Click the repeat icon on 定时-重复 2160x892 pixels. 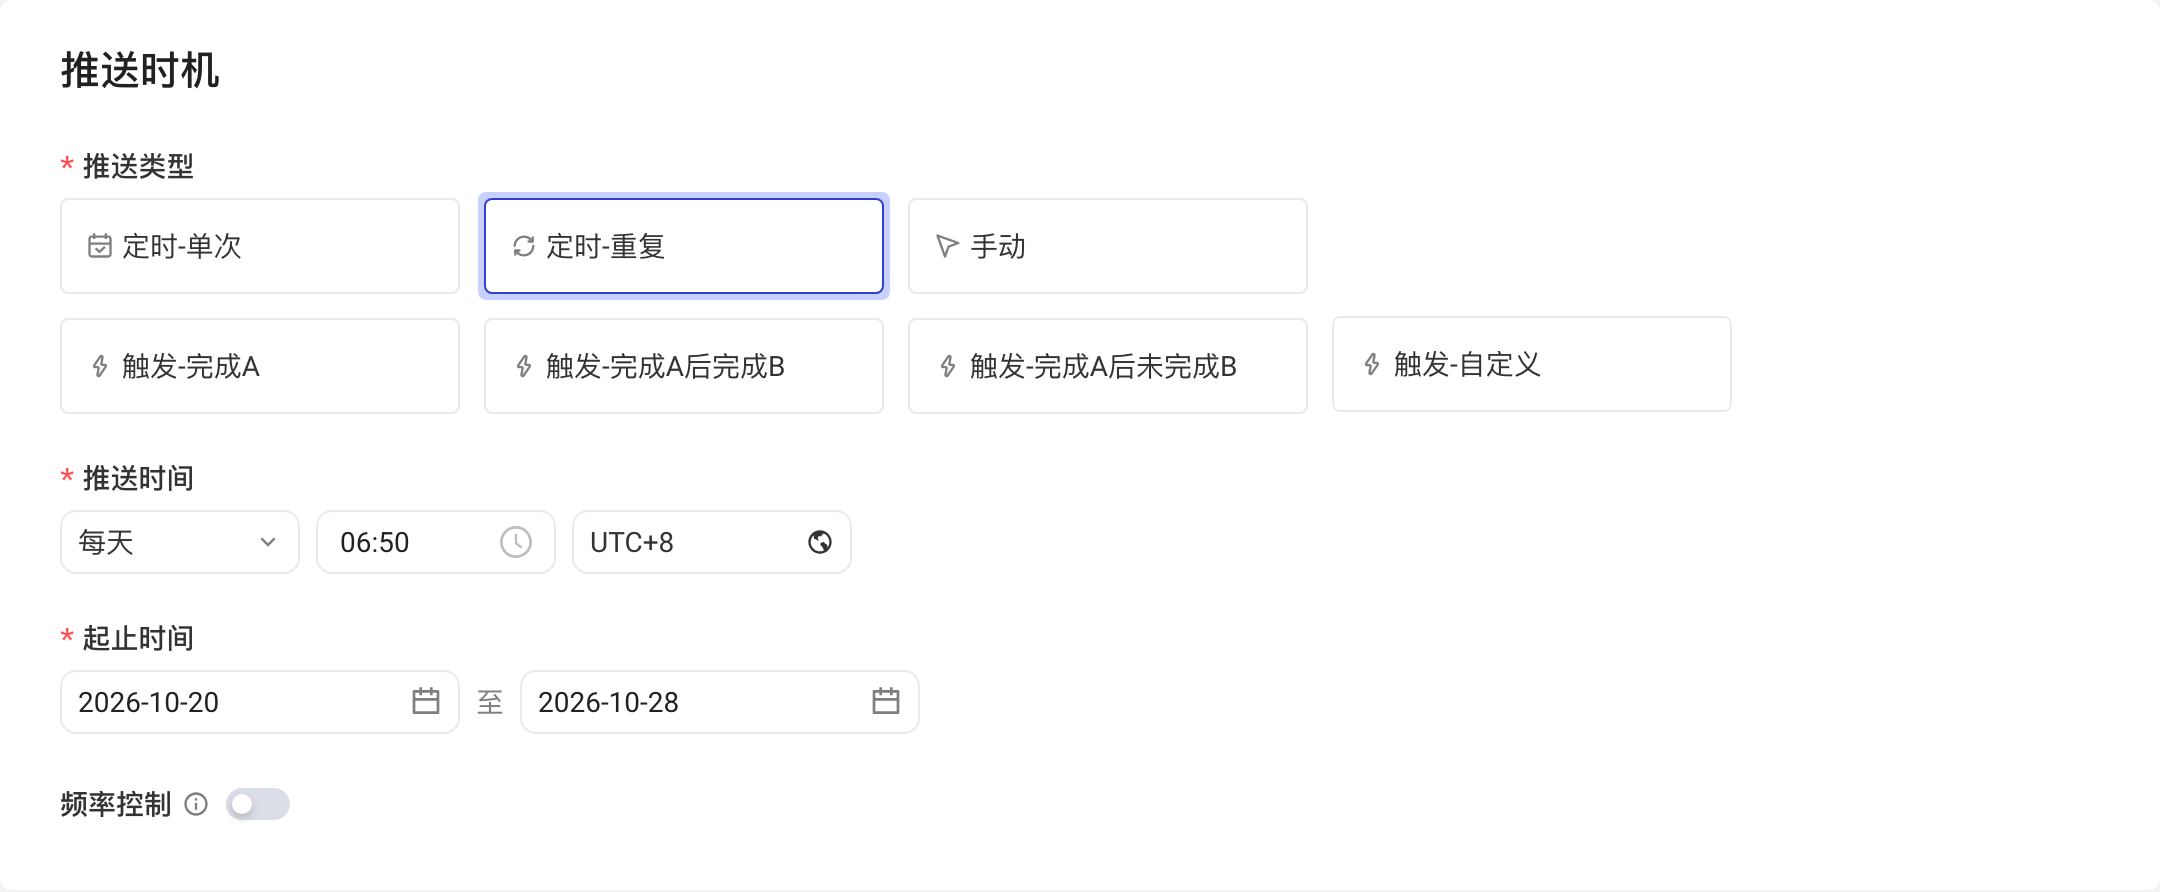tap(524, 246)
